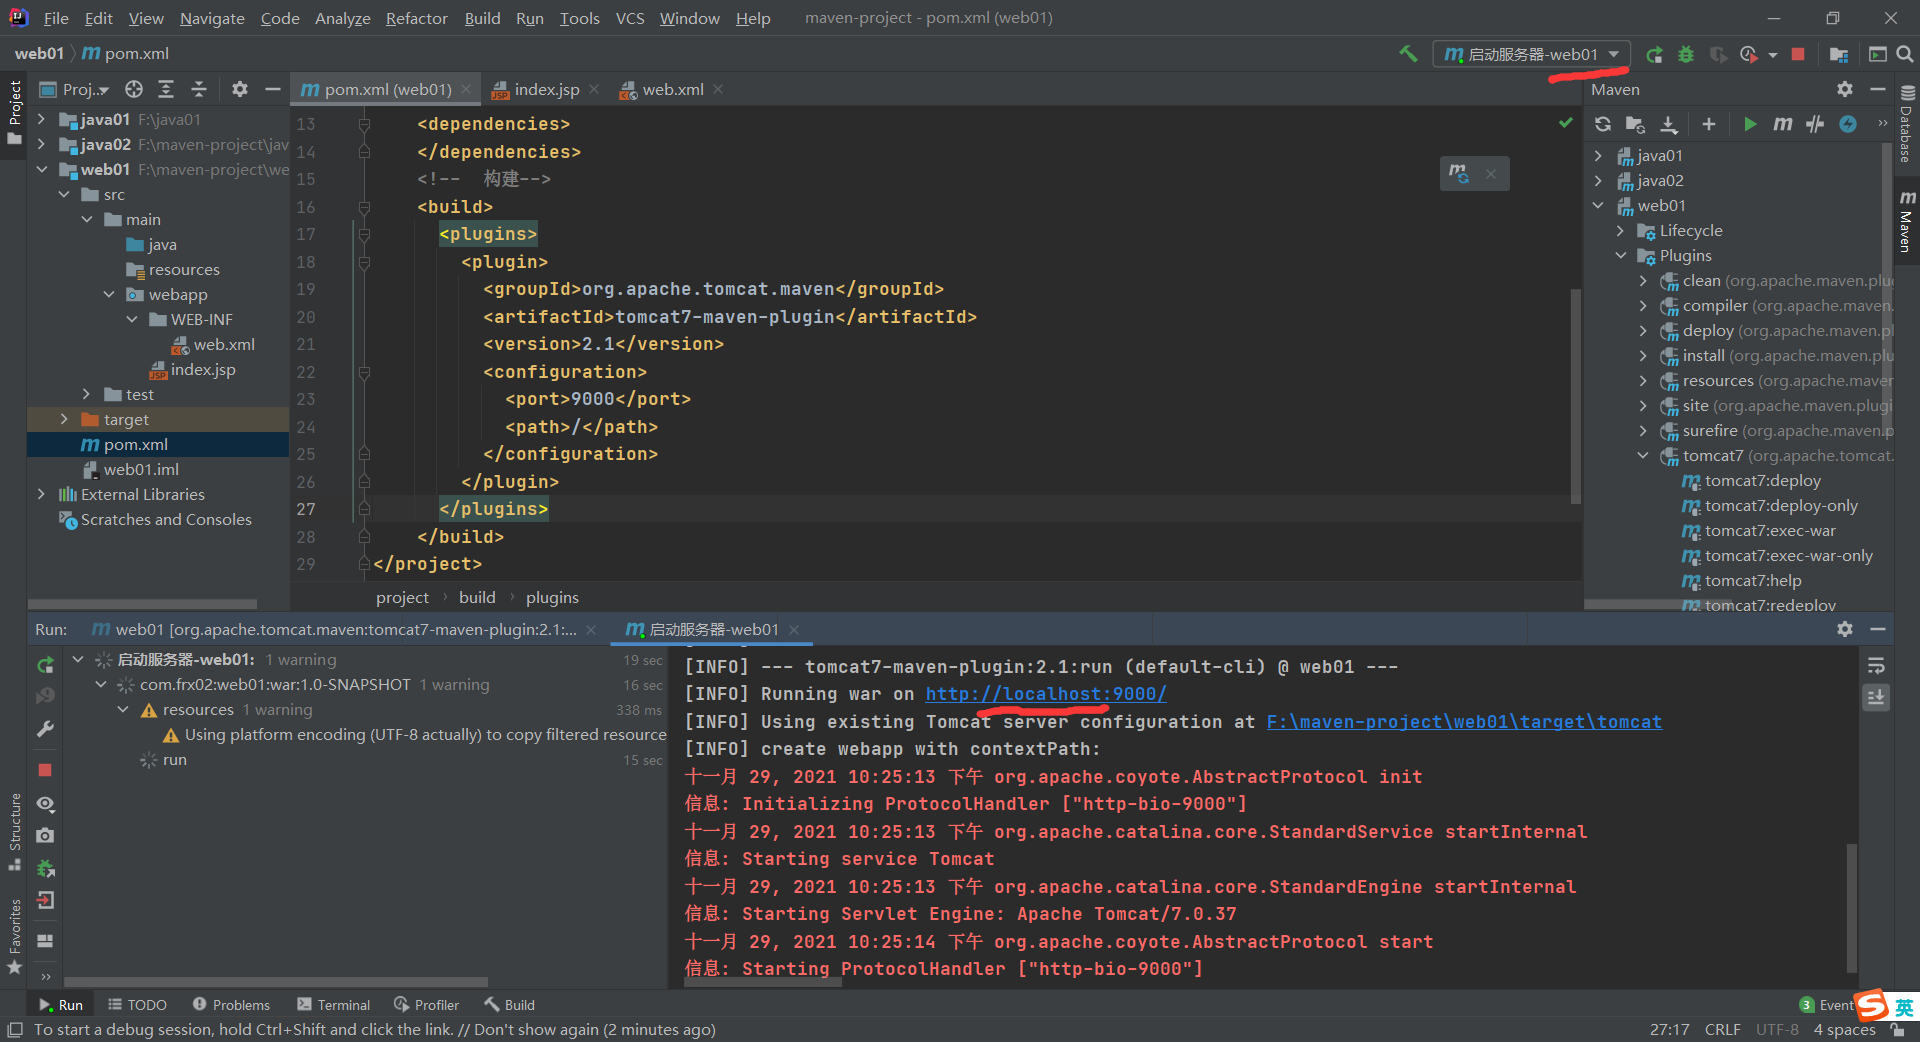The width and height of the screenshot is (1920, 1042).
Task: Open the http://localhost:9000/ link
Action: point(1045,693)
